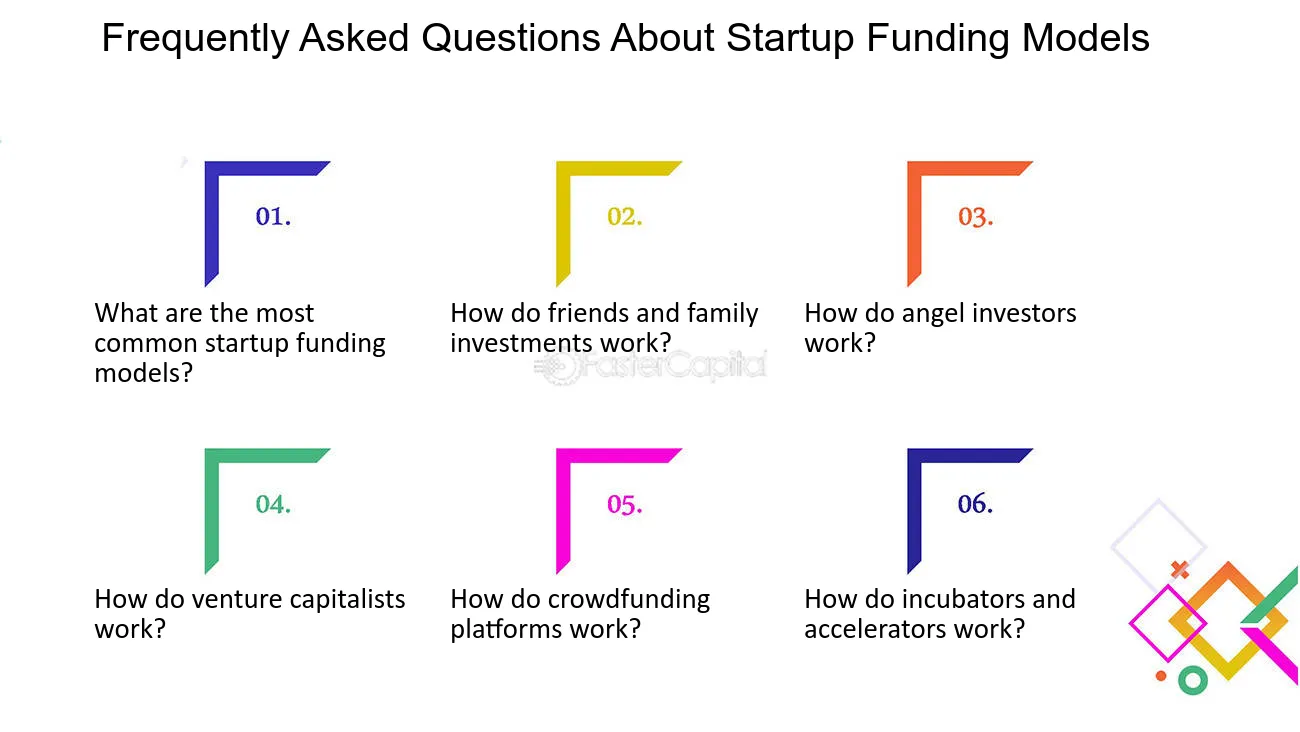Click the green corner bracket icon for 04

click(266, 511)
